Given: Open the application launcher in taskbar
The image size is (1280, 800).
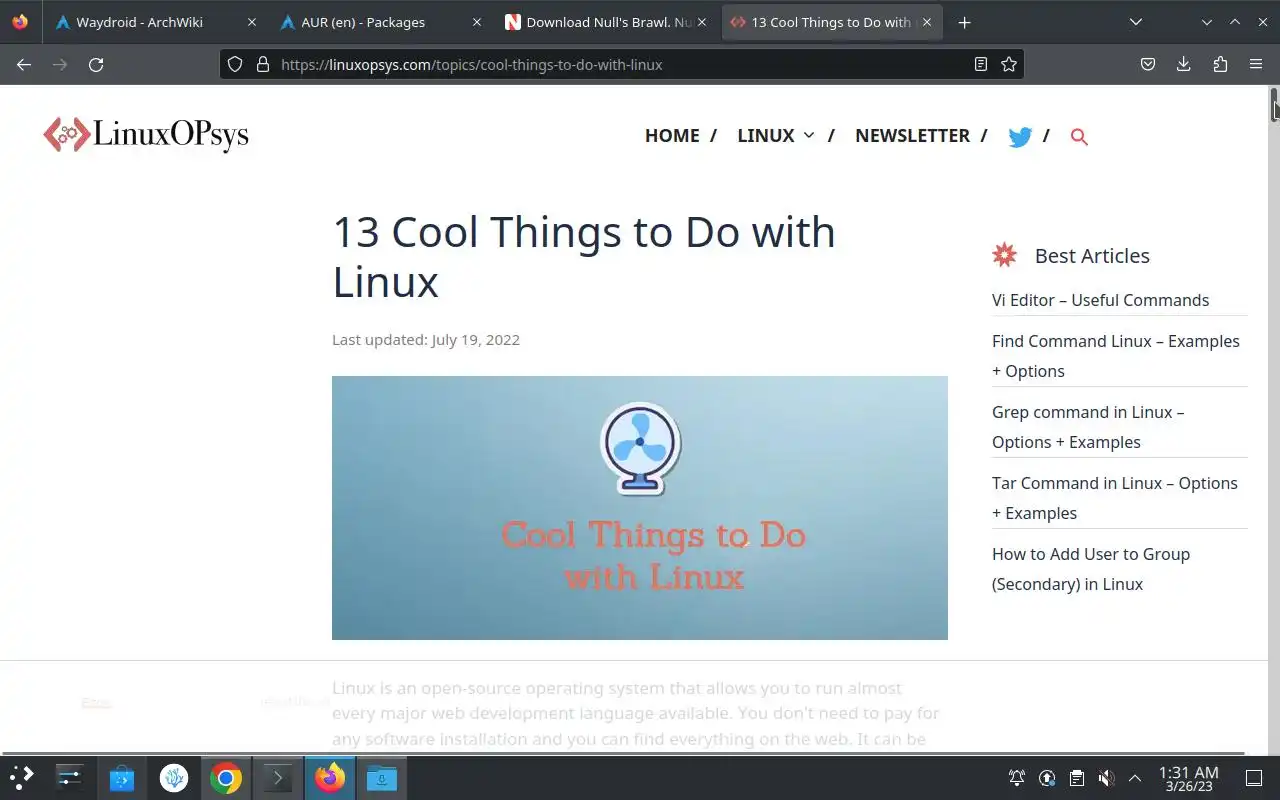Looking at the screenshot, I should tap(22, 777).
